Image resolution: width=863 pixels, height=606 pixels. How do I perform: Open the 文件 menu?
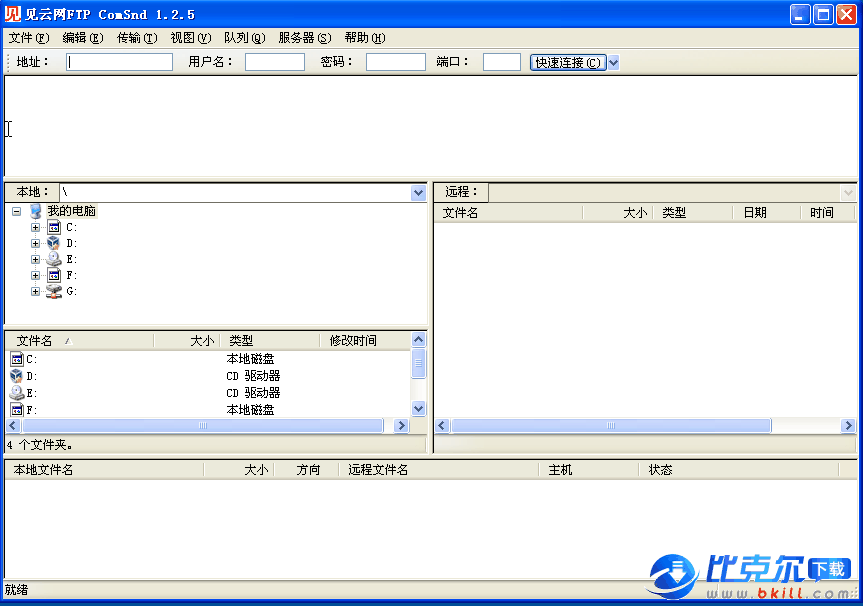click(28, 38)
